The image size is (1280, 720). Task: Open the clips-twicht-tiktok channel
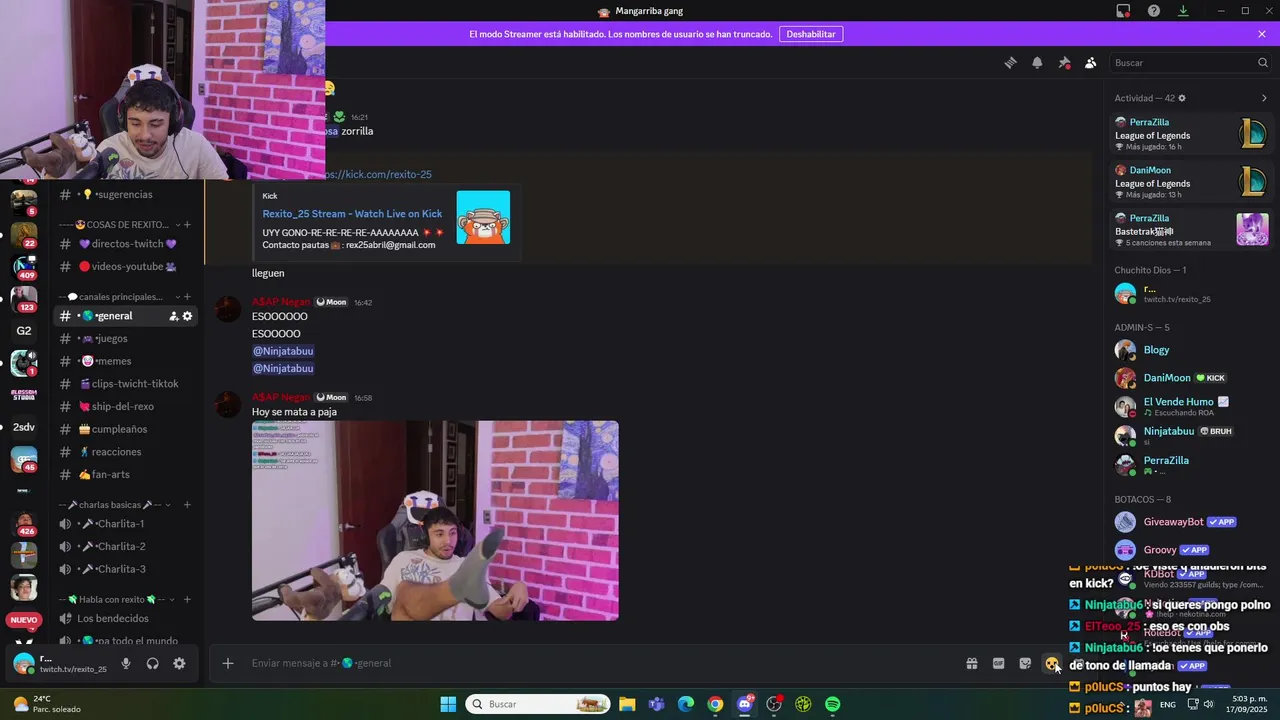click(127, 384)
